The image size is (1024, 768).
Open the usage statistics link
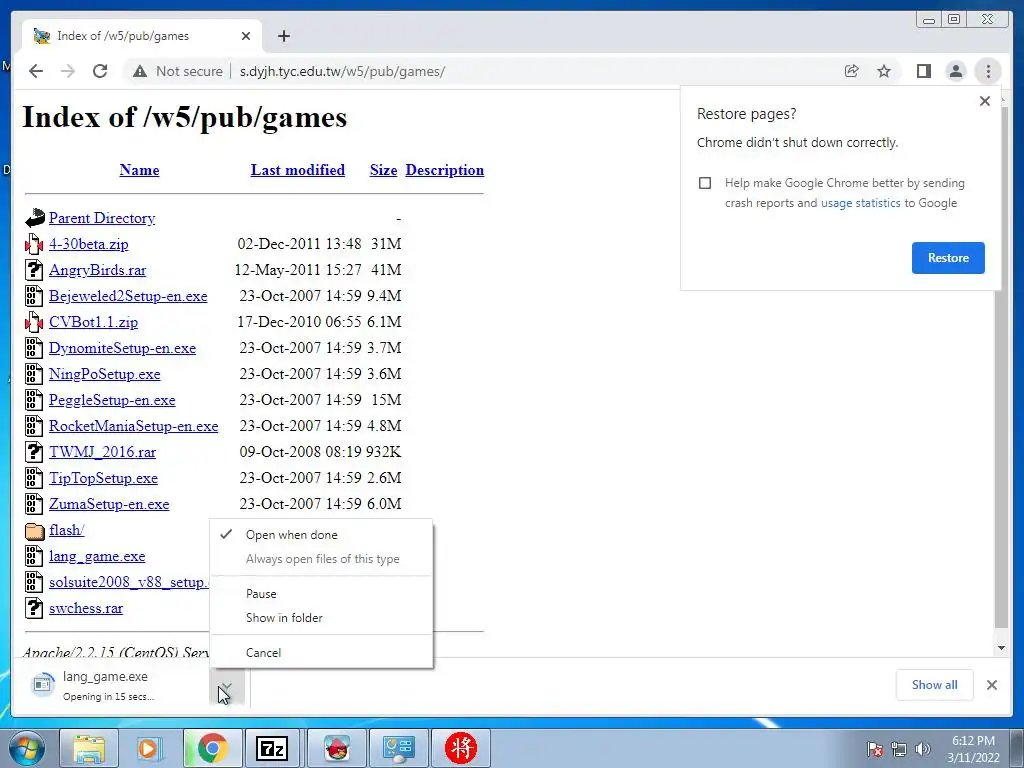click(860, 203)
